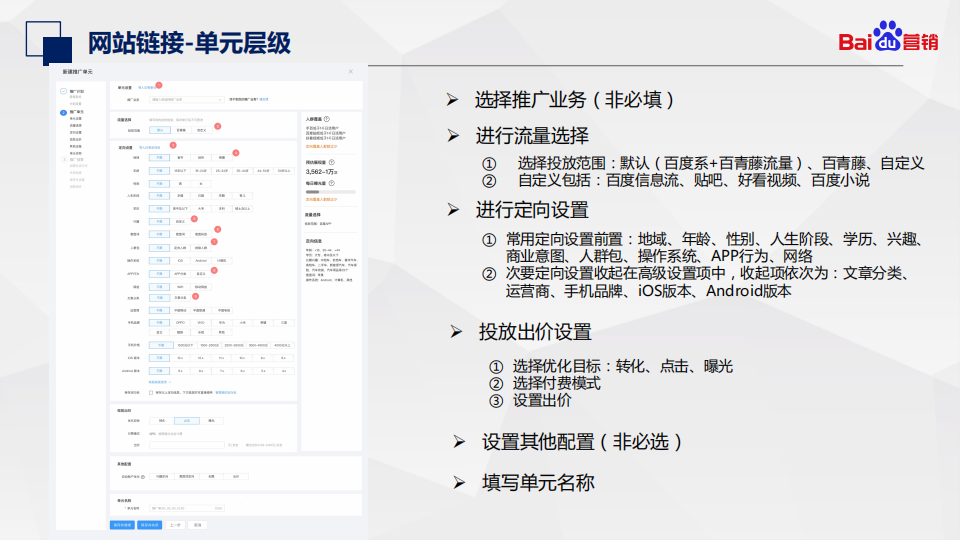Image resolution: width=960 pixels, height=540 pixels.
Task: Click the 取消 button at dialog bottom
Action: coord(198,525)
